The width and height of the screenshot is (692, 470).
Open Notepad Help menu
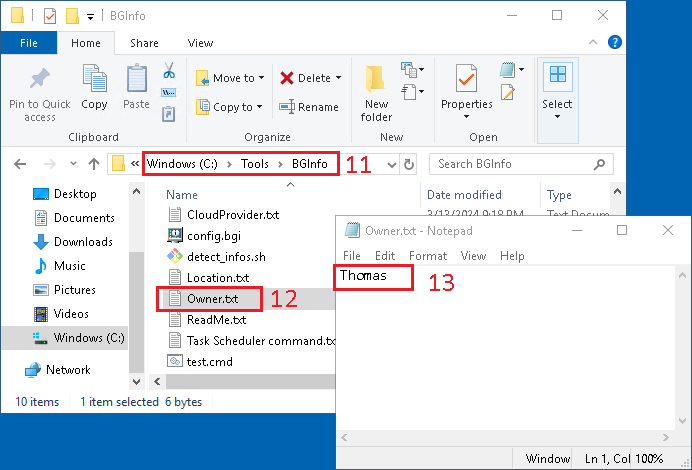coord(512,256)
